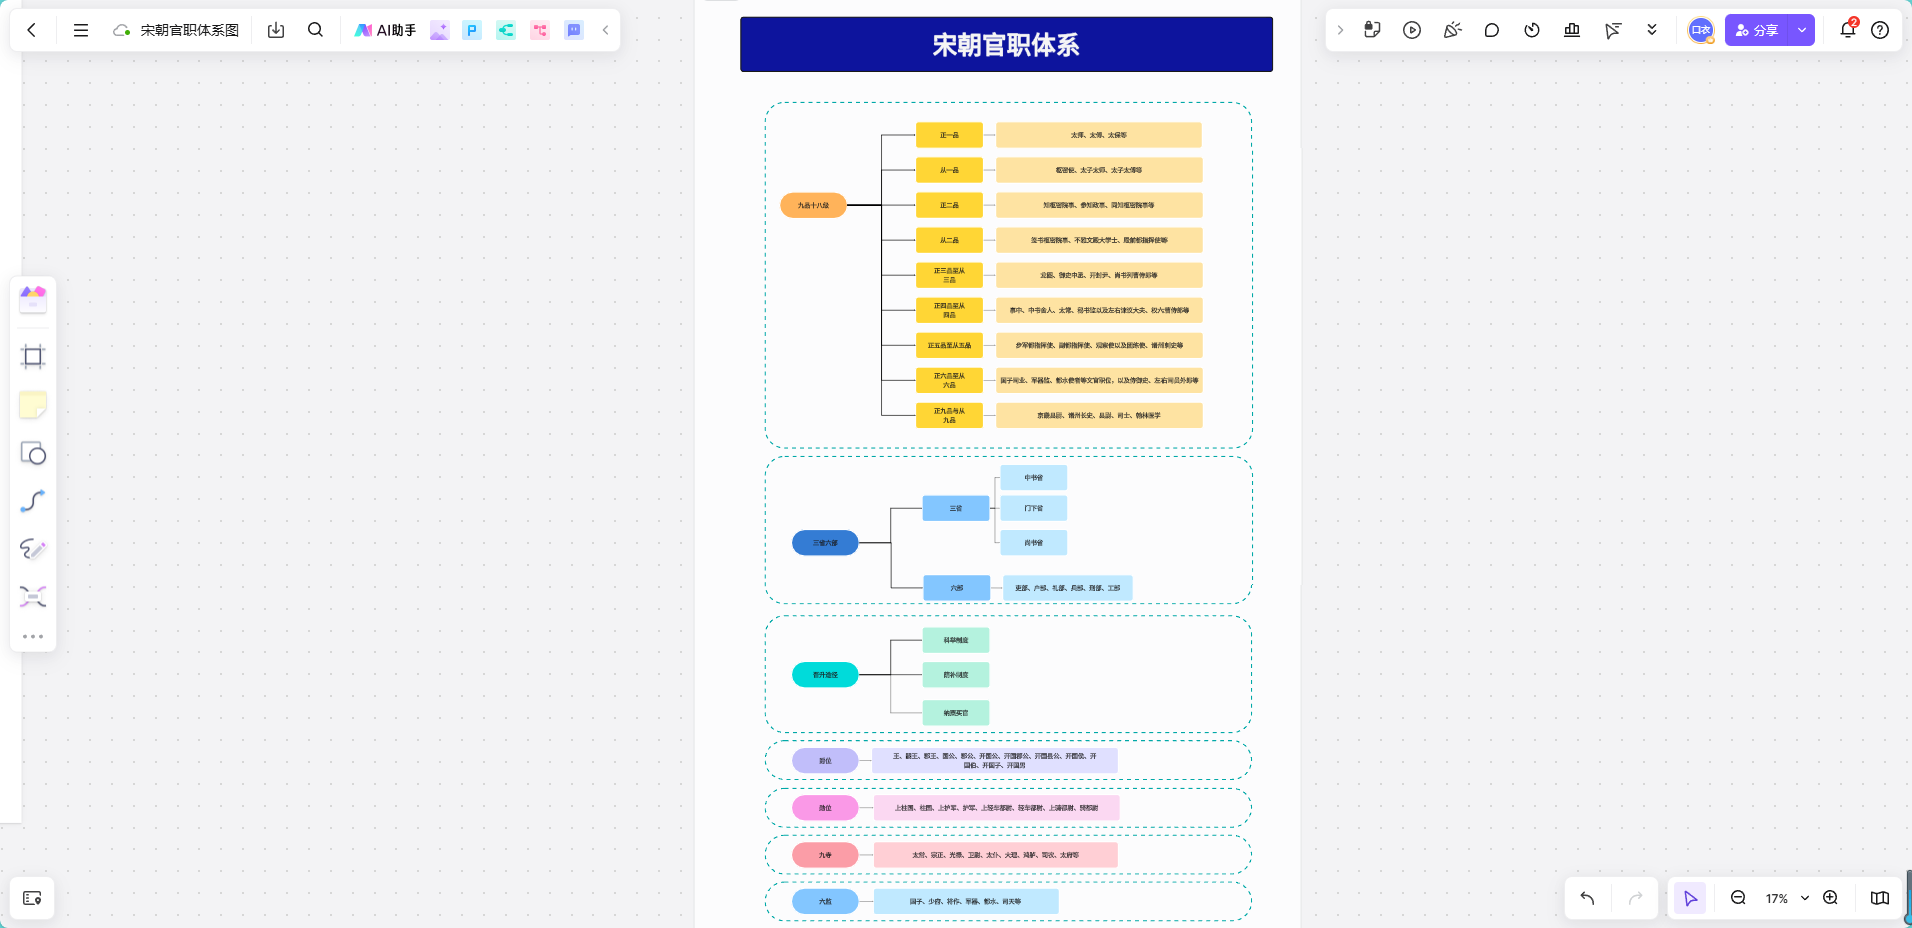
Task: Select the 正二品 yellow node
Action: coord(949,205)
